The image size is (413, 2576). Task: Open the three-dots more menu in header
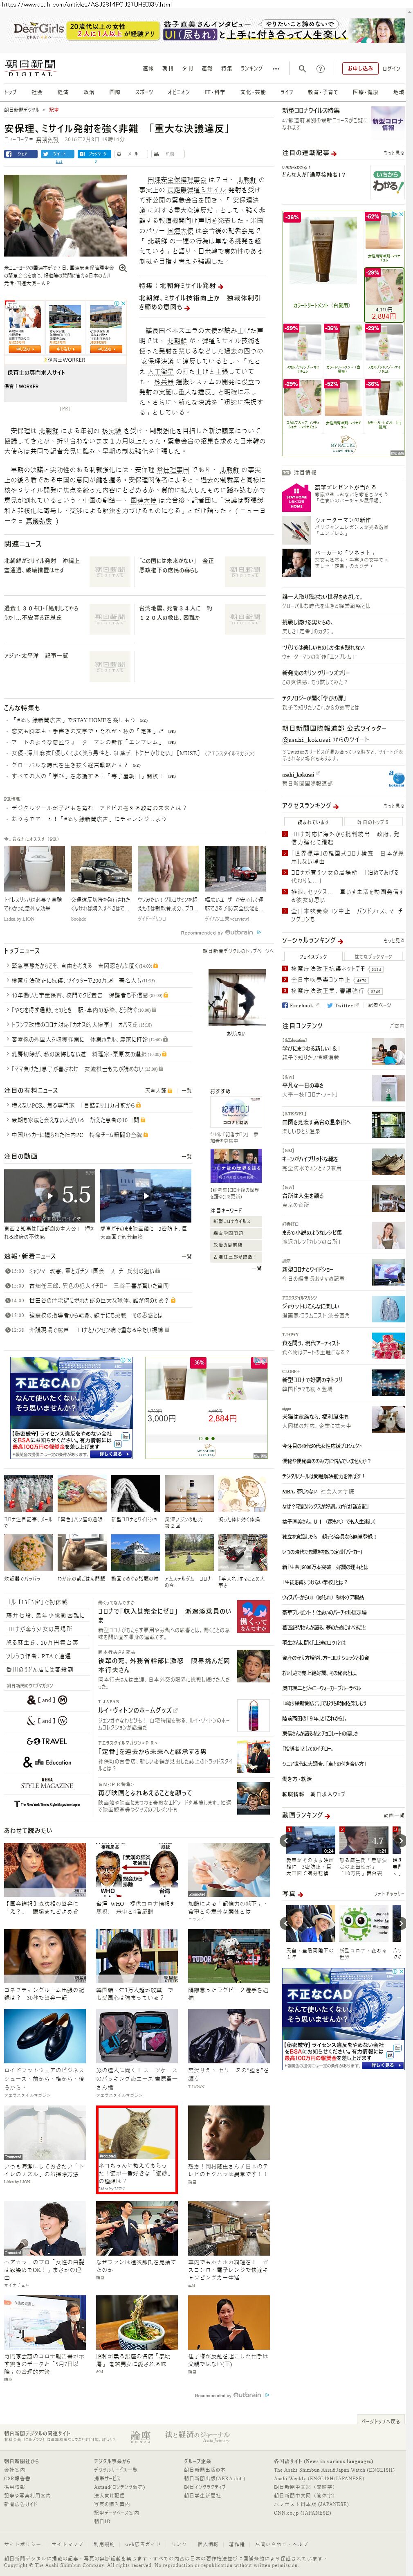pyautogui.click(x=276, y=69)
